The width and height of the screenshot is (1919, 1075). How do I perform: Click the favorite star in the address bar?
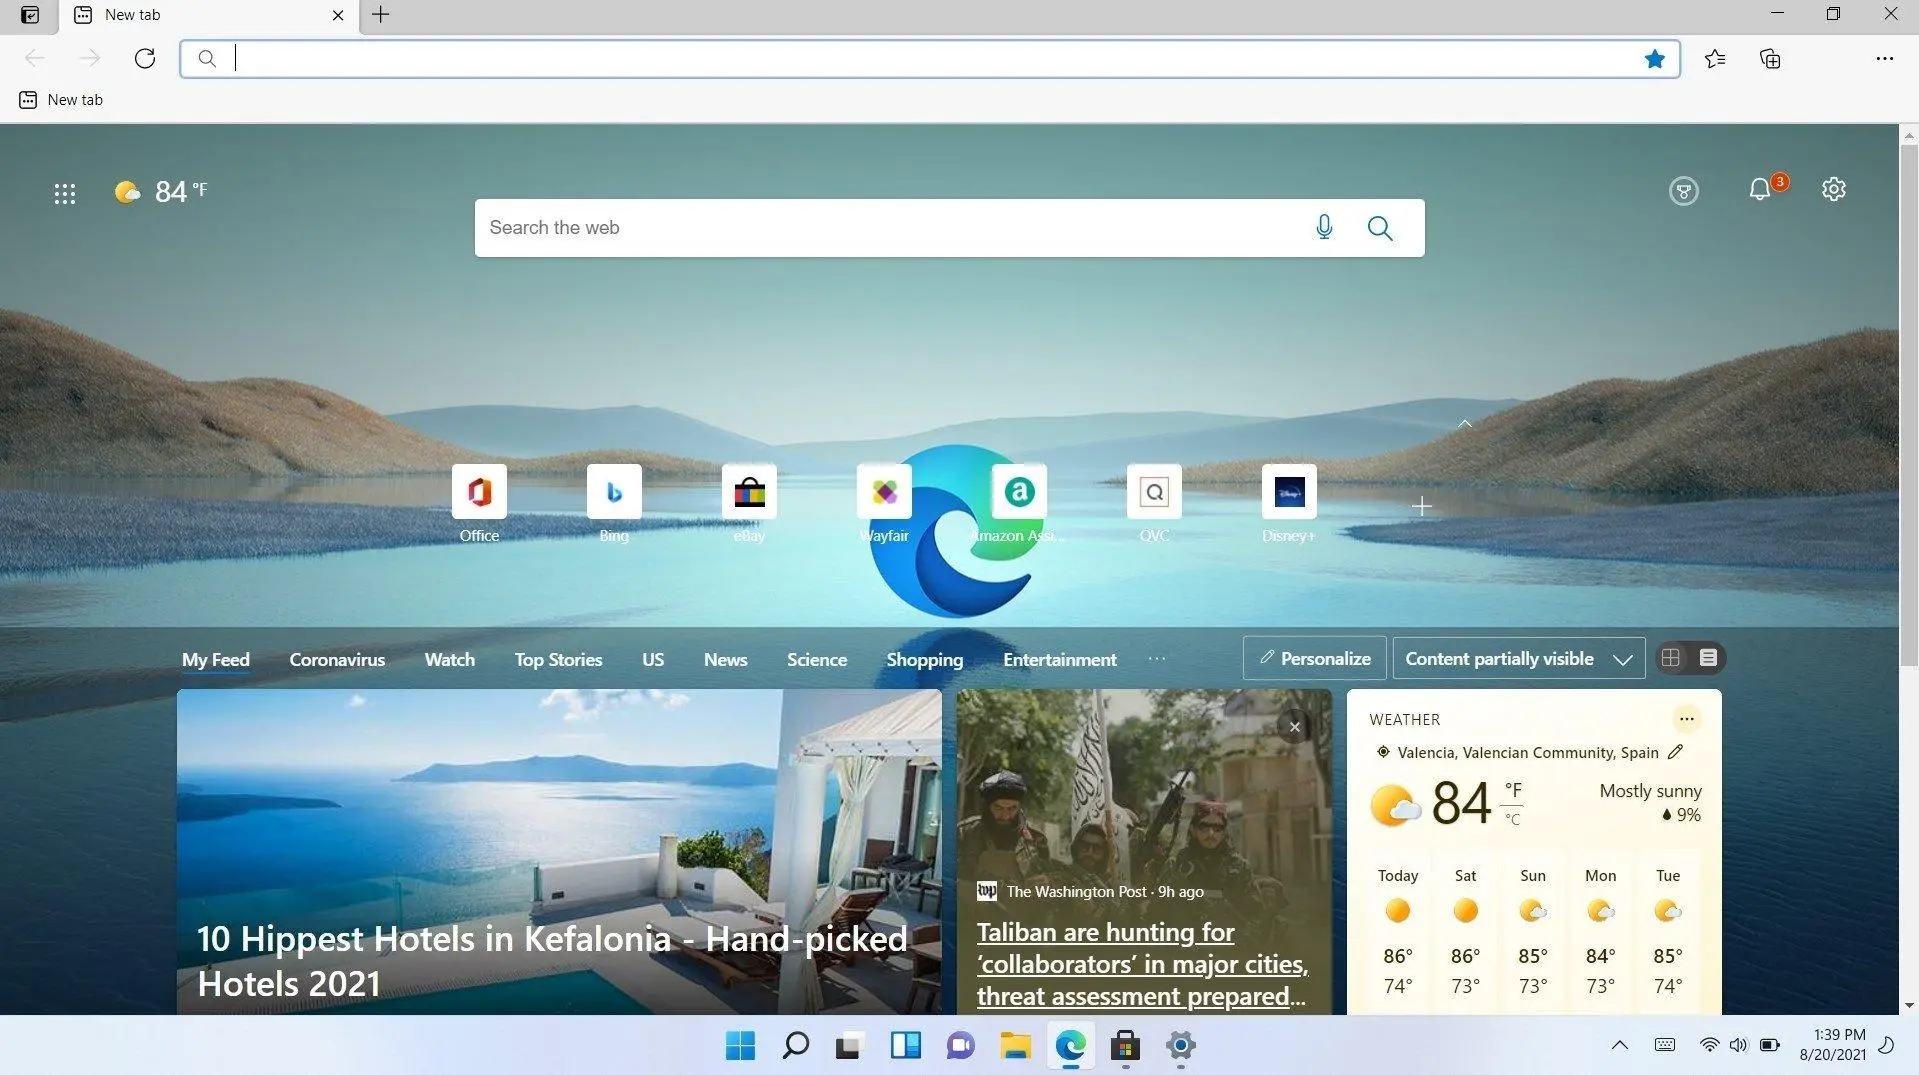click(1655, 59)
